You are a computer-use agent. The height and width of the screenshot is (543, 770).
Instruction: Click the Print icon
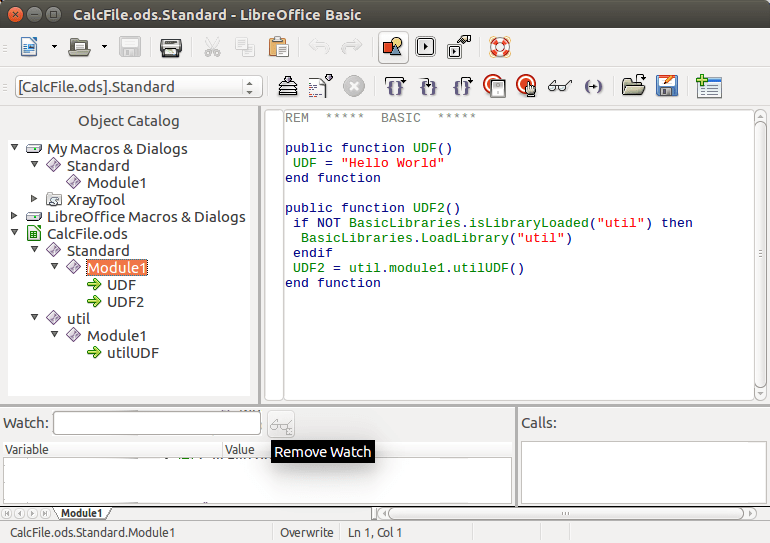[170, 47]
